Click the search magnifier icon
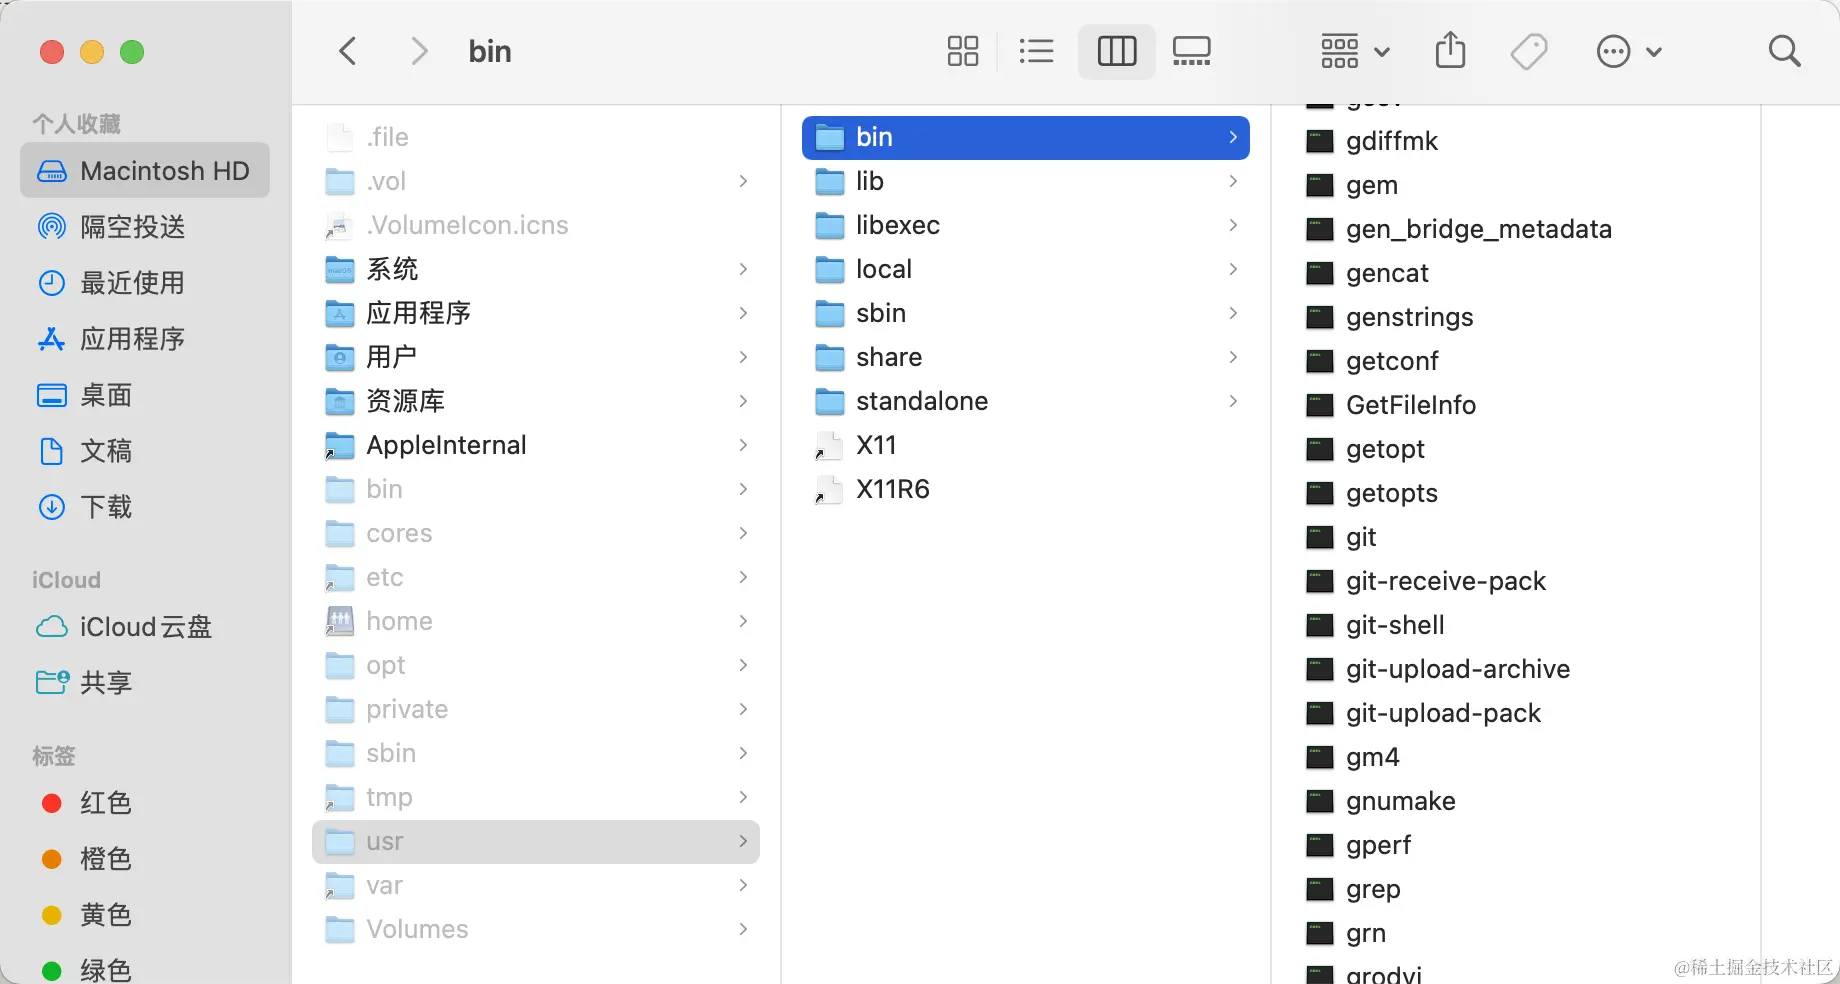The image size is (1840, 984). point(1785,51)
